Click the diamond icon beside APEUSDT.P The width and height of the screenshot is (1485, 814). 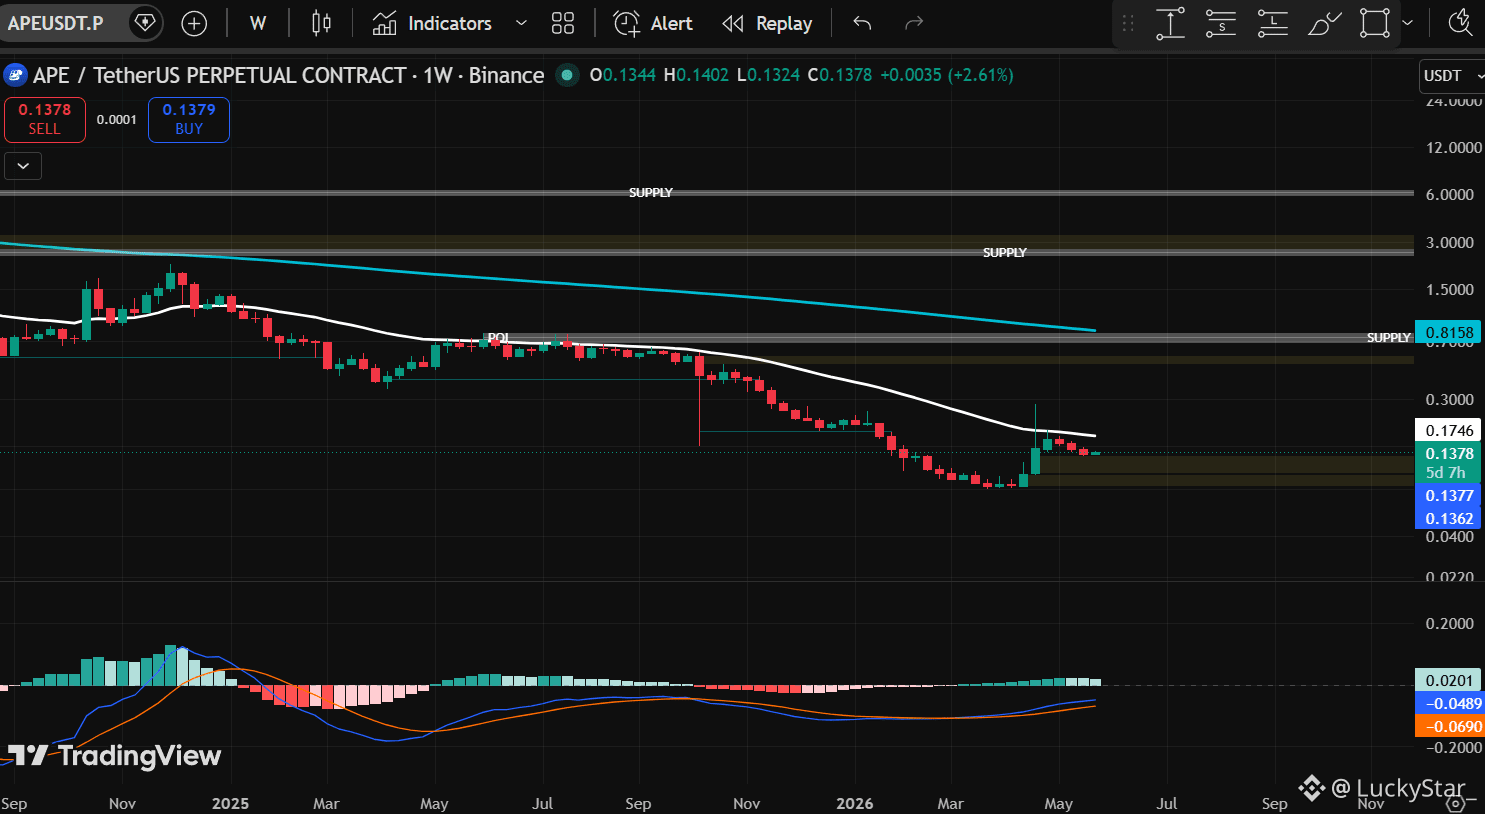click(x=144, y=22)
